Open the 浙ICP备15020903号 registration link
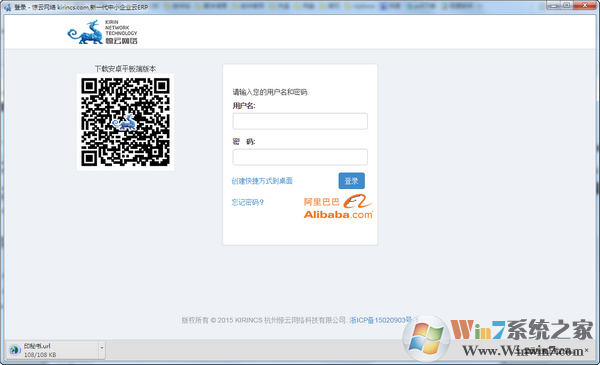600x365 pixels. pos(381,320)
